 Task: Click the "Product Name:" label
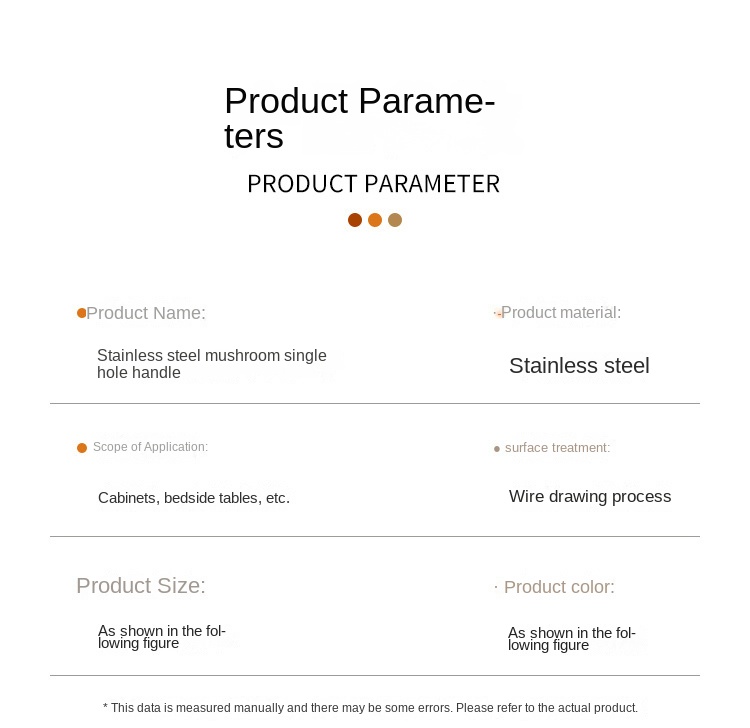[146, 313]
